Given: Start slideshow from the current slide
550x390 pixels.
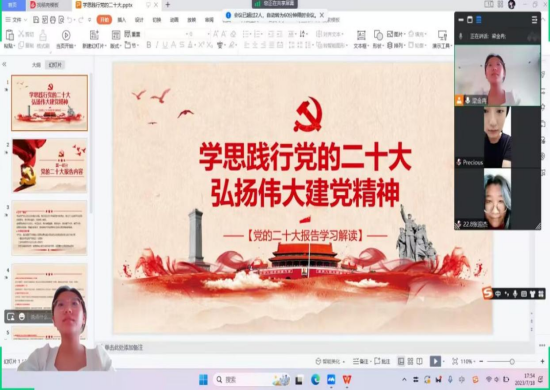Looking at the screenshot, I should coord(66,35).
